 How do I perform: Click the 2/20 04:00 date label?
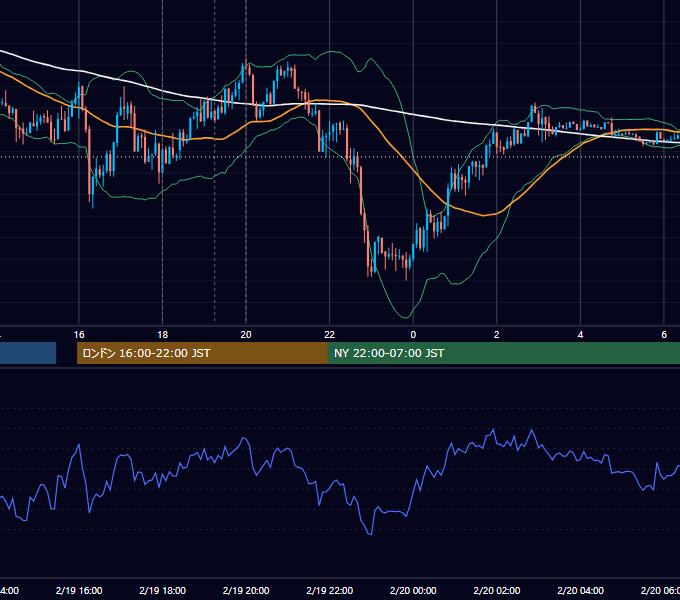tap(580, 590)
